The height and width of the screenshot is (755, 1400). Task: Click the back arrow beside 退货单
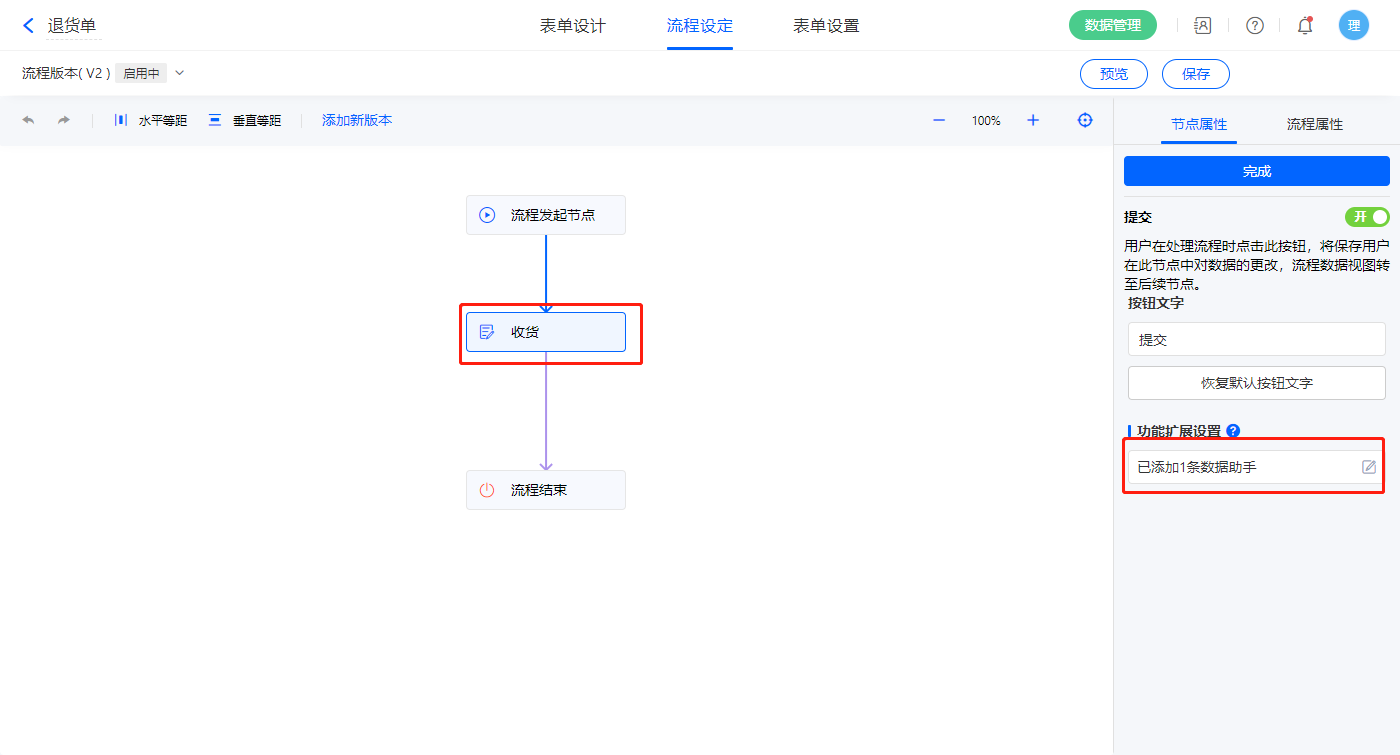28,25
